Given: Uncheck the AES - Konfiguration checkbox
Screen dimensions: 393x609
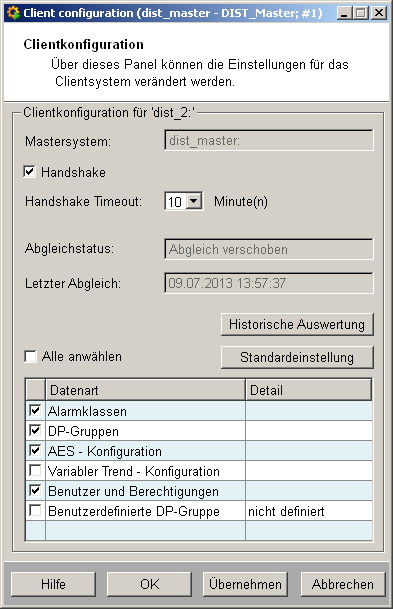Looking at the screenshot, I should coord(35,451).
